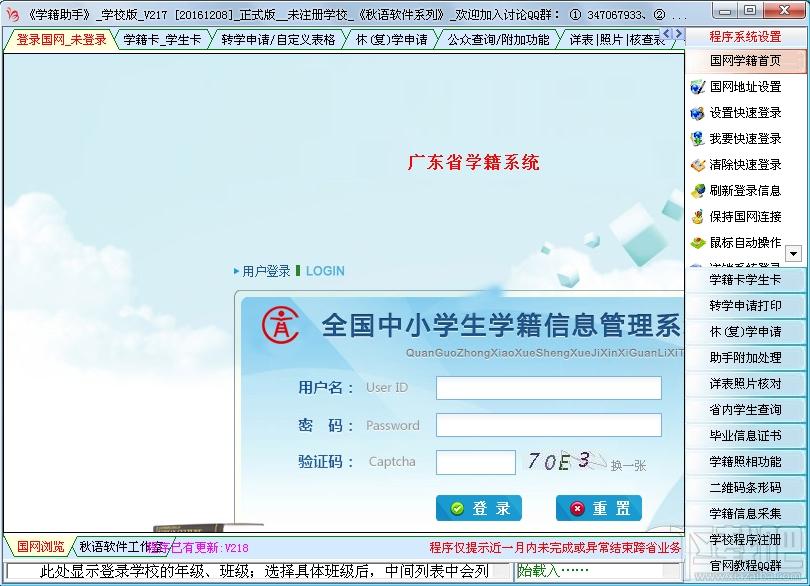Click the 设置快速登录 icon
Screen dimensions: 810x586
tap(697, 113)
